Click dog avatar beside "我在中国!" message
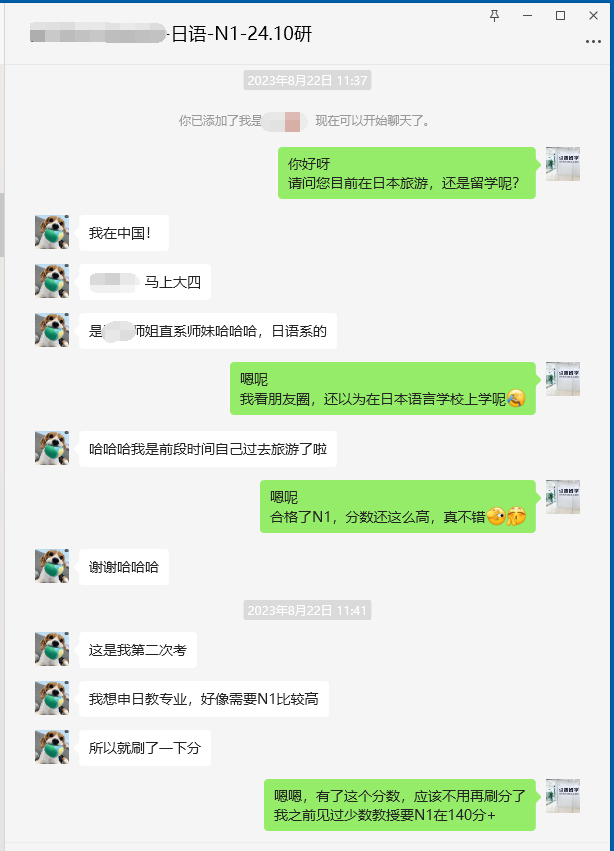 52,232
